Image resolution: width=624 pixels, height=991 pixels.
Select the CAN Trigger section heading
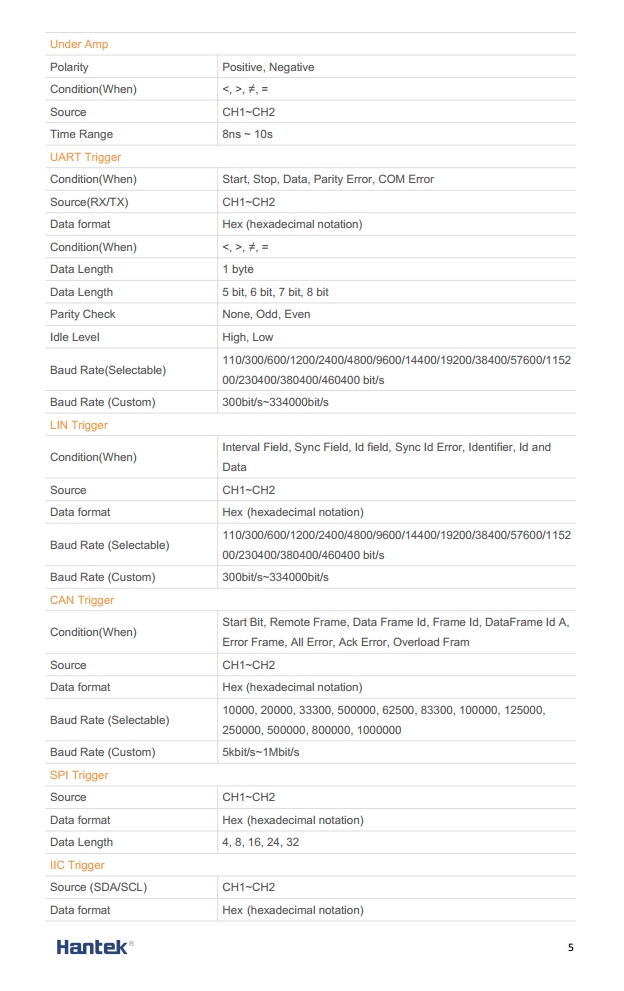tap(82, 600)
